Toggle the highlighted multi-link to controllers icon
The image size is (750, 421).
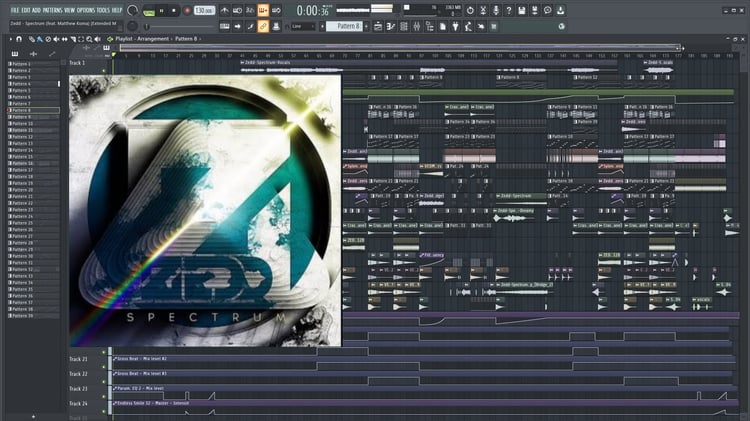(x=263, y=26)
